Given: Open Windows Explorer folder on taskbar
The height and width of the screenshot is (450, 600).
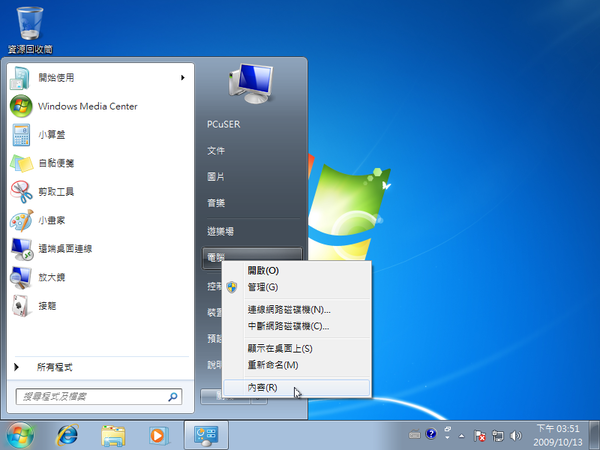Looking at the screenshot, I should click(x=113, y=436).
